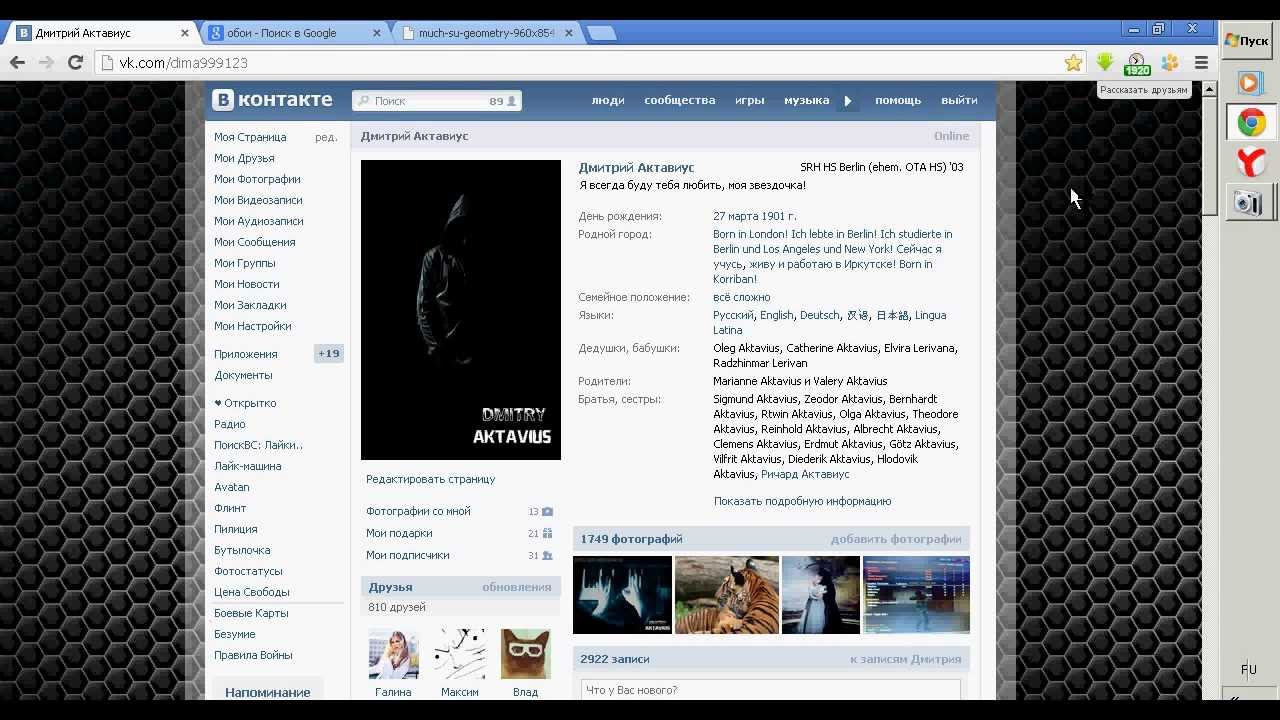Viewport: 1280px width, 720px height.
Task: Click ред. next to Моя Страница
Action: click(326, 137)
